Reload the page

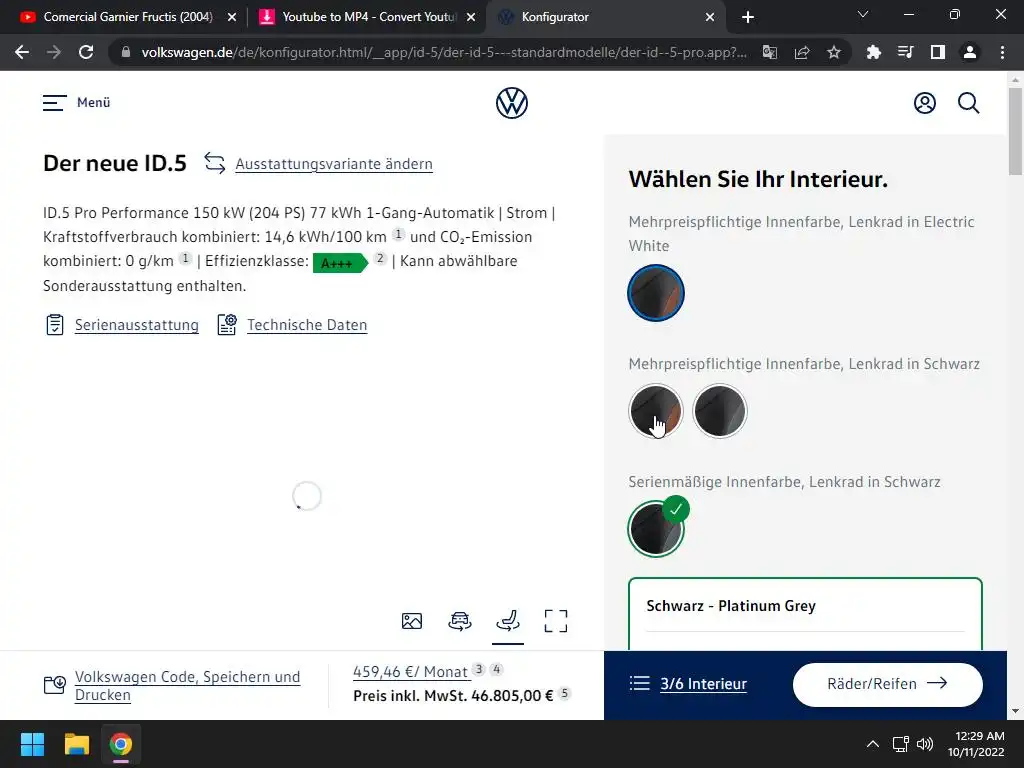(x=86, y=52)
